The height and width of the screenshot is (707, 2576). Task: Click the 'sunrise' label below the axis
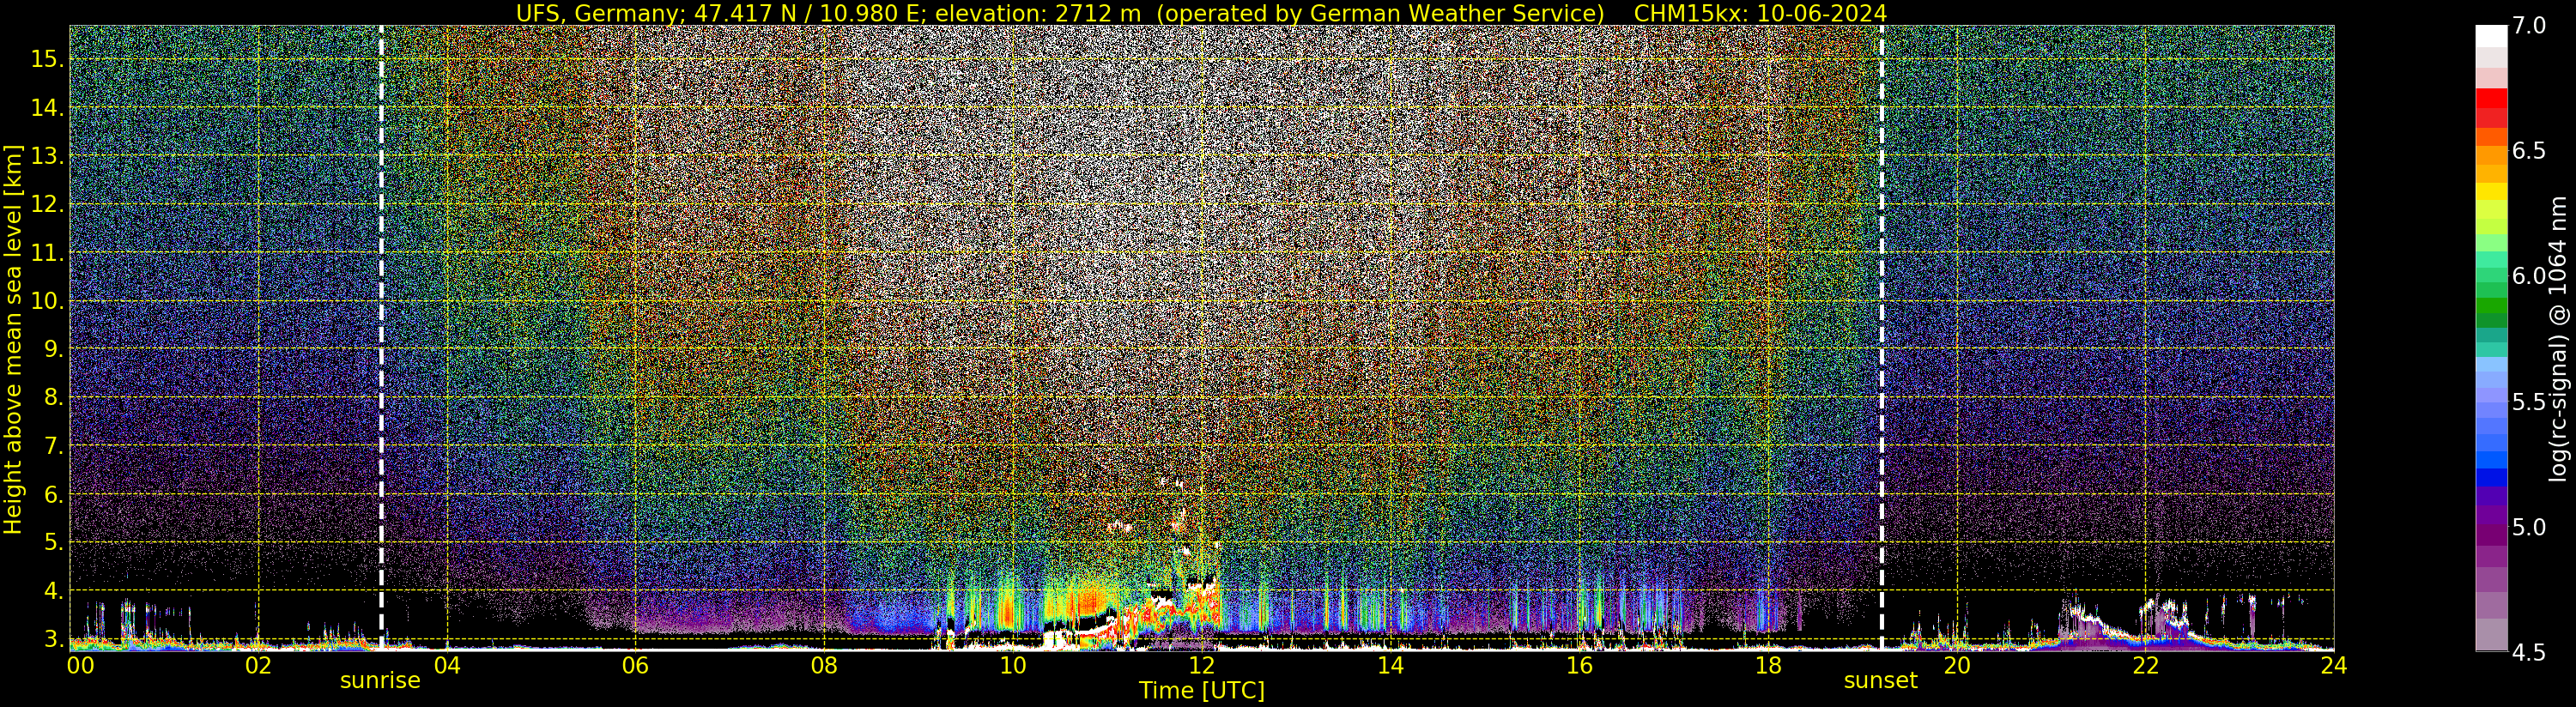coord(380,681)
